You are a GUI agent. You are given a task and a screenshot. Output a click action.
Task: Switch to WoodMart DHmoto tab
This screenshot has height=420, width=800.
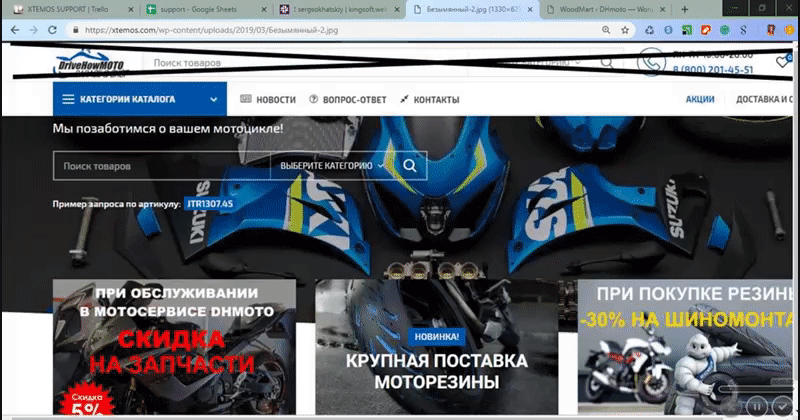(x=601, y=9)
